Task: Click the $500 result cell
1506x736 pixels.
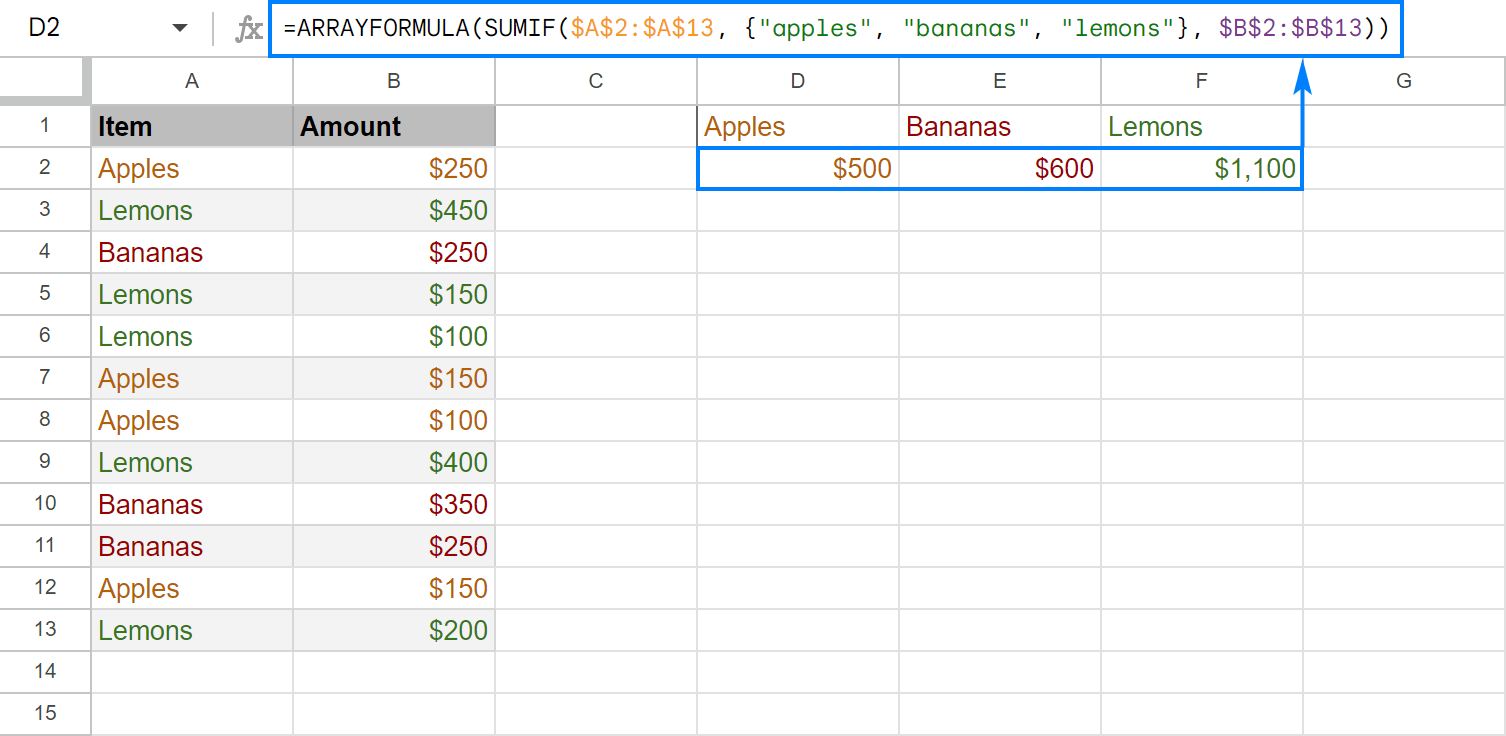Action: (798, 168)
